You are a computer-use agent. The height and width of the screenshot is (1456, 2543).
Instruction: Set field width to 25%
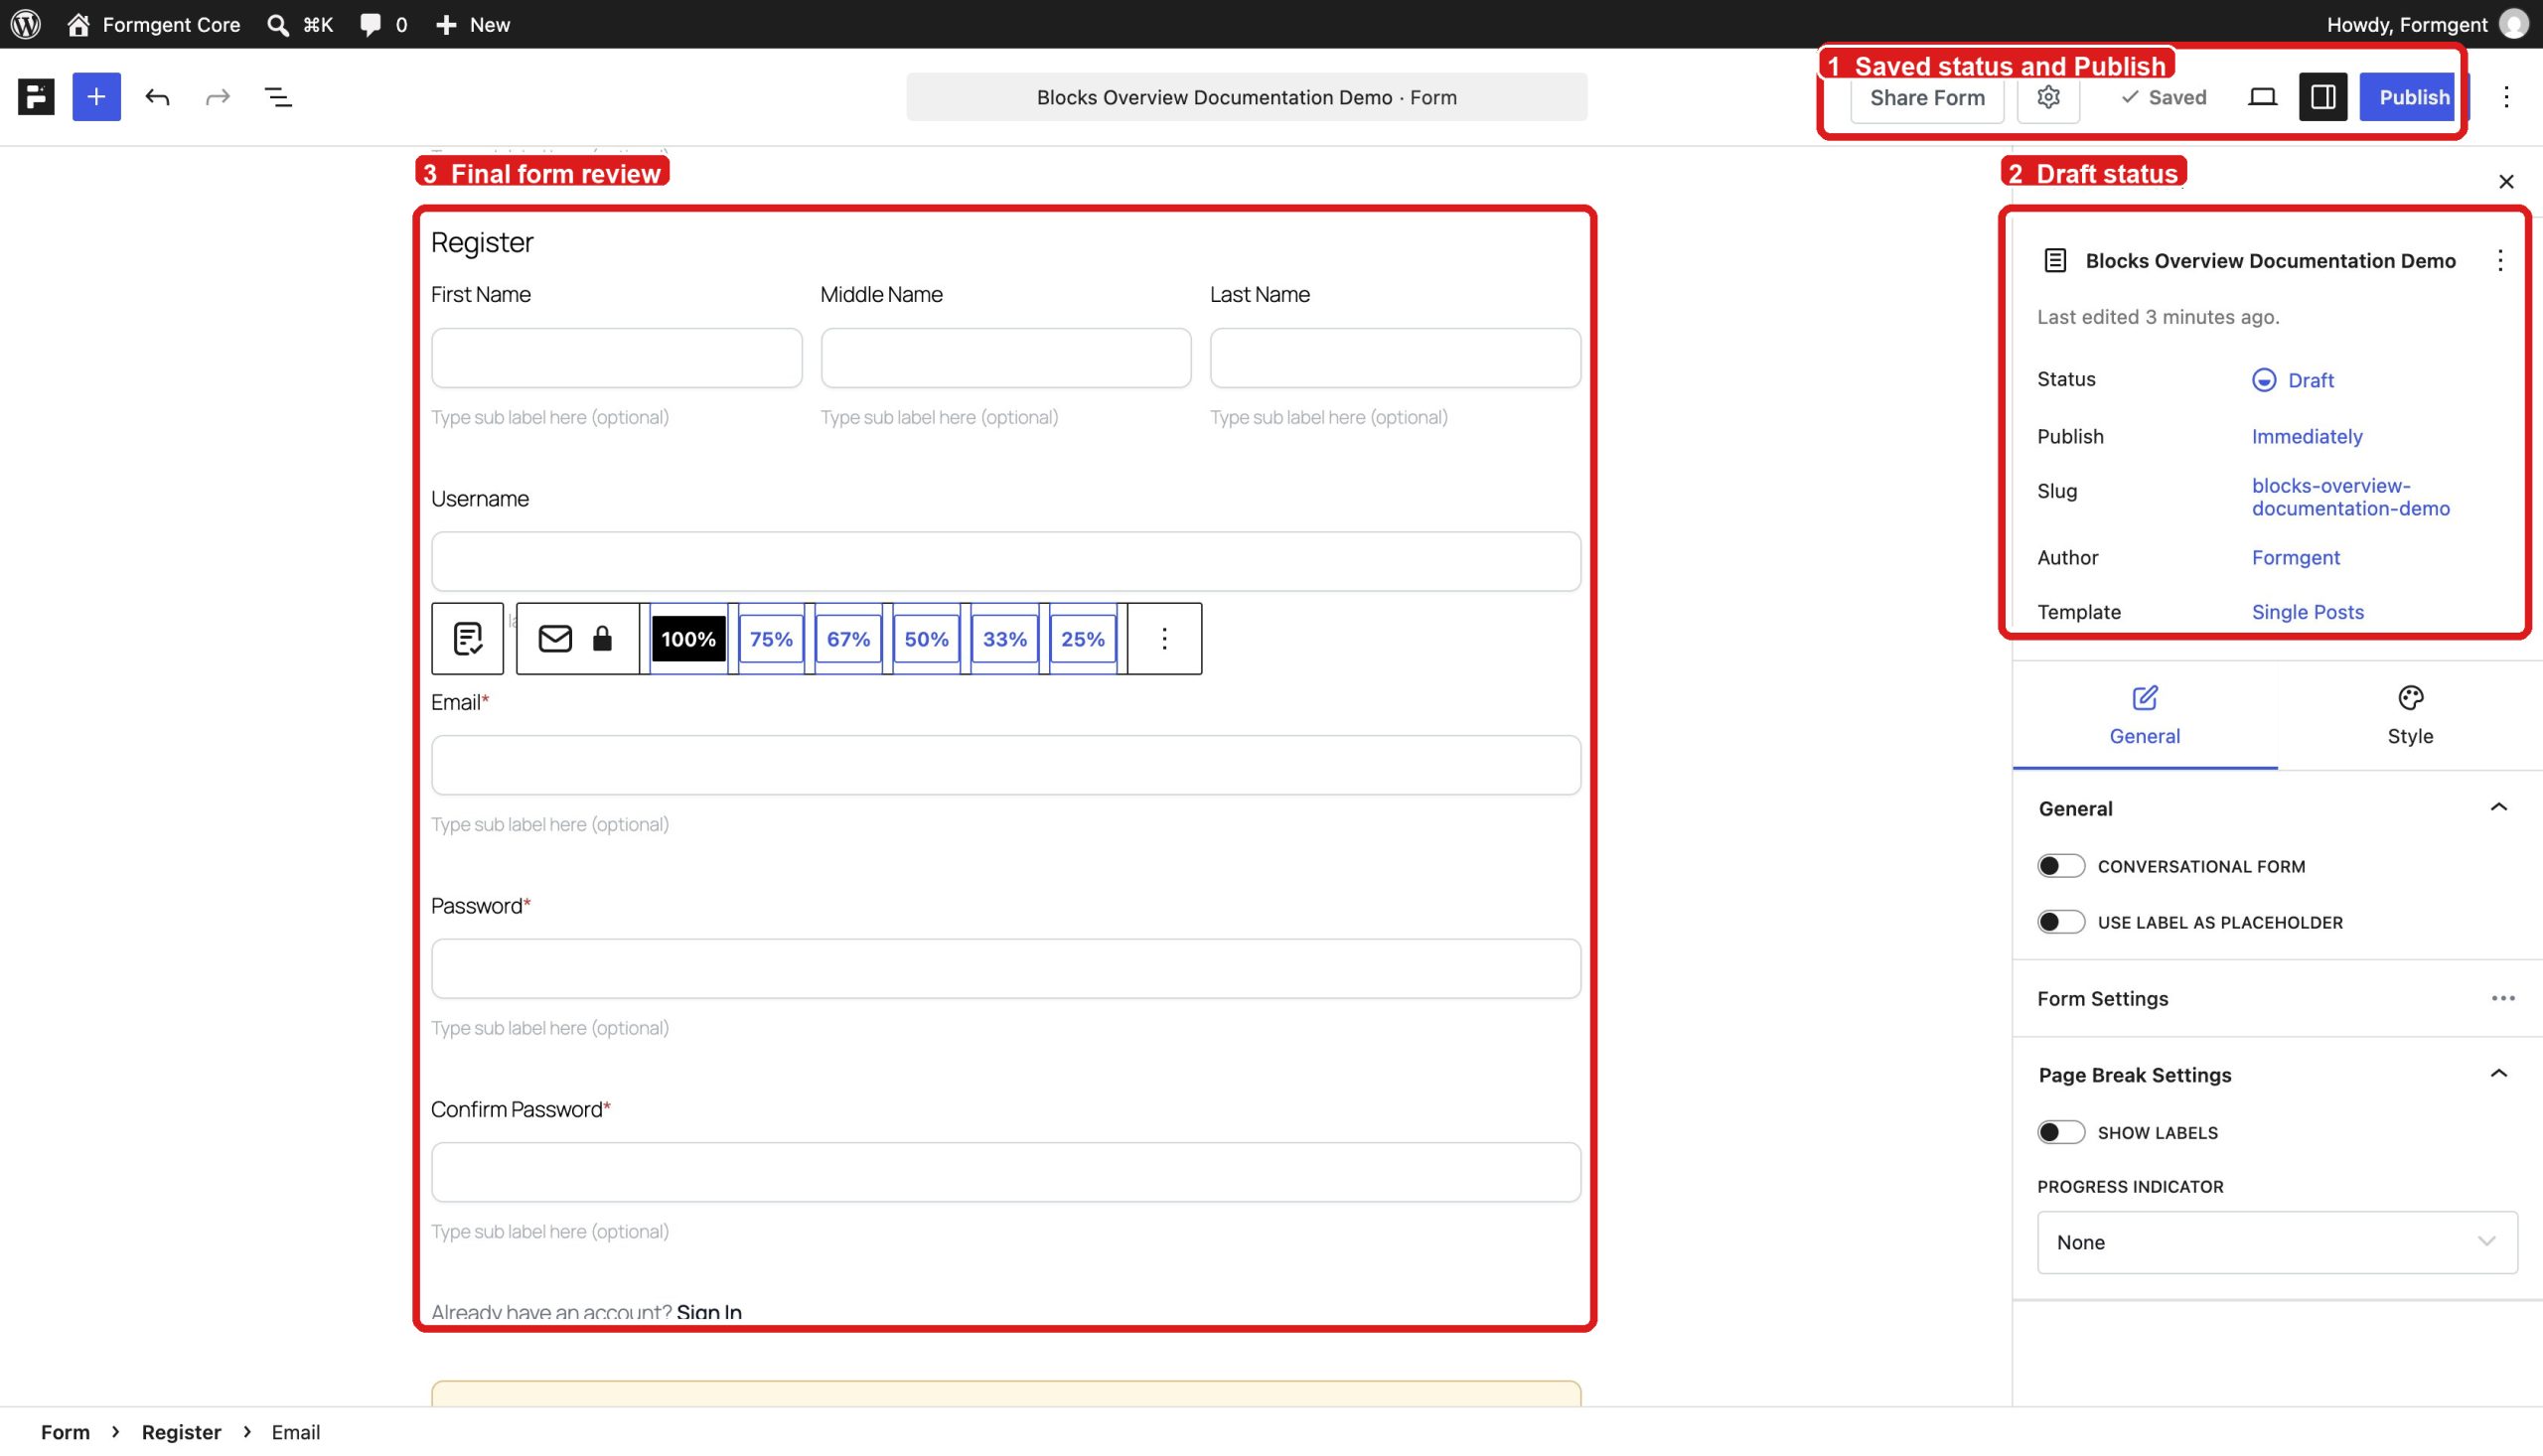(1082, 639)
